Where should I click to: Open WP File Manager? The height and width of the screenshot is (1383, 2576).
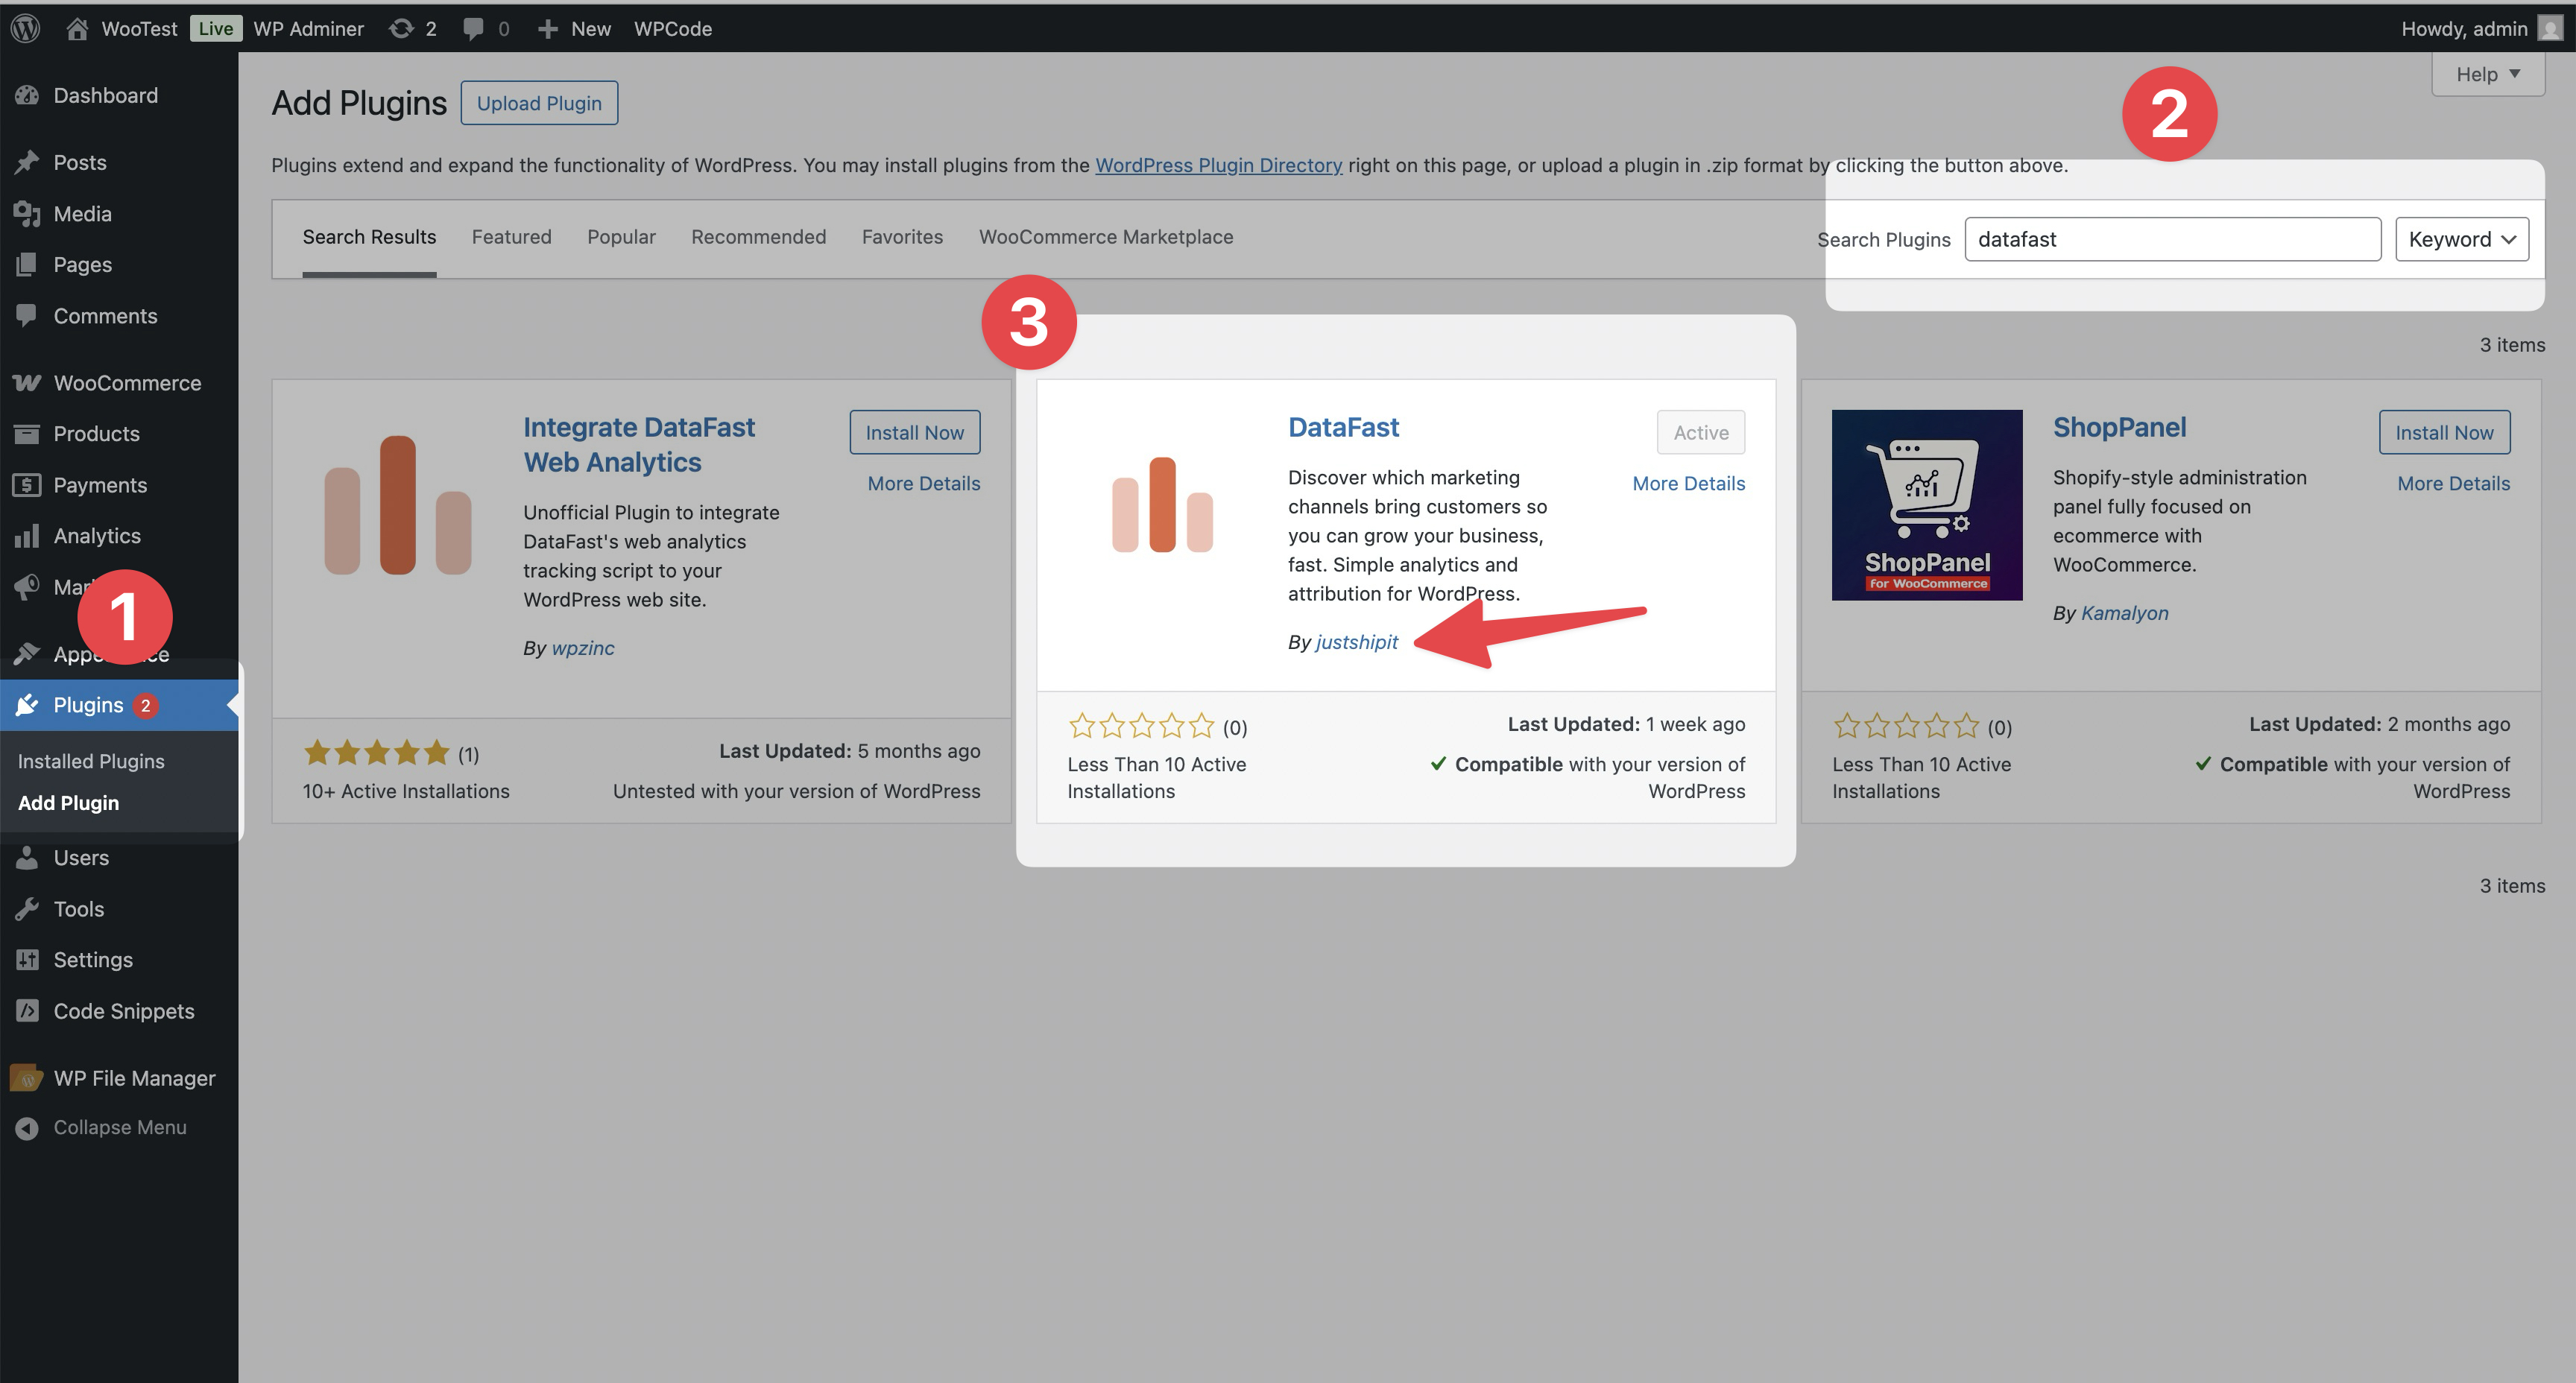tap(134, 1078)
